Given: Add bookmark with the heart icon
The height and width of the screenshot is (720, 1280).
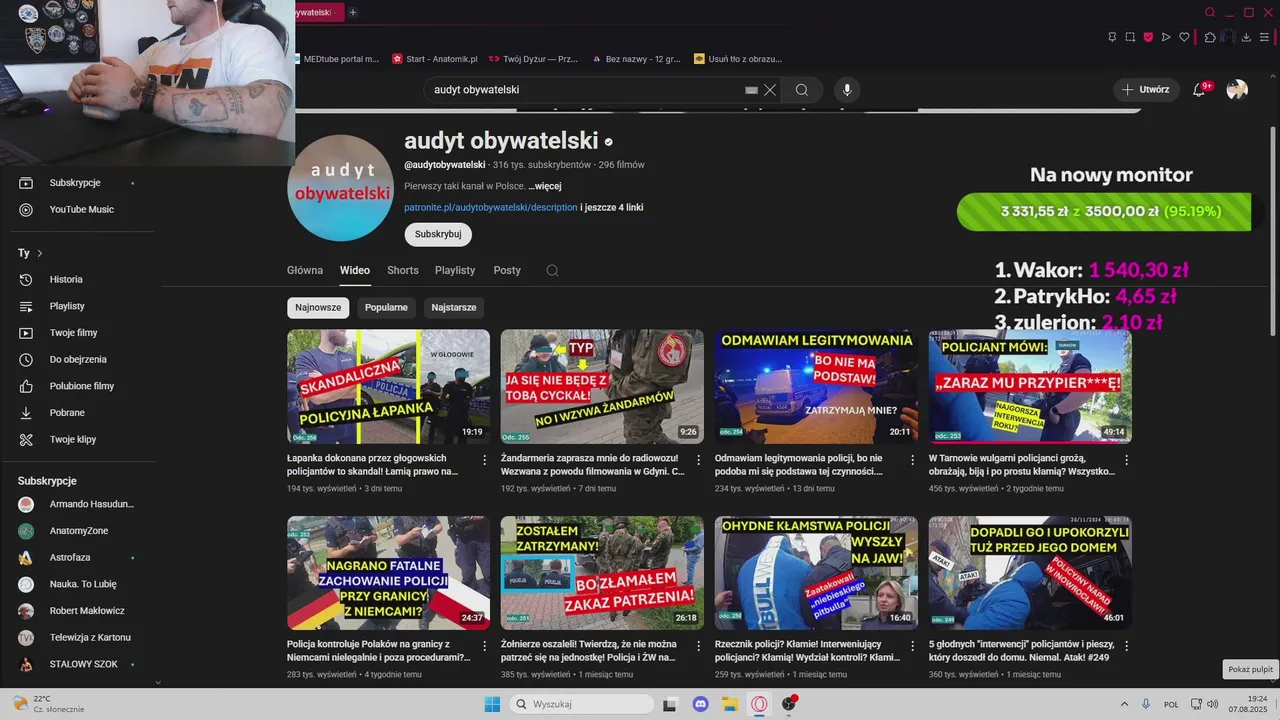Looking at the screenshot, I should tap(1185, 37).
